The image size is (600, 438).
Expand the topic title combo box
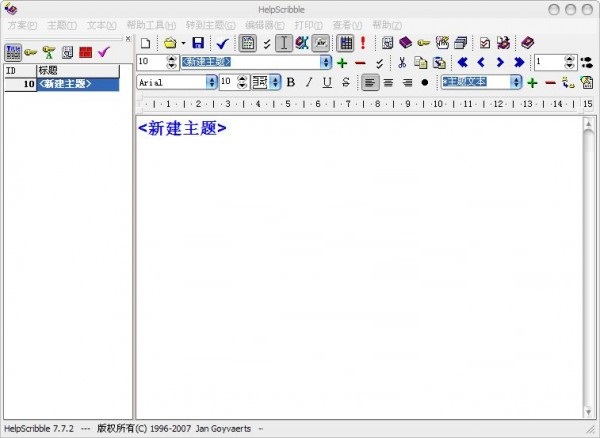click(x=327, y=63)
